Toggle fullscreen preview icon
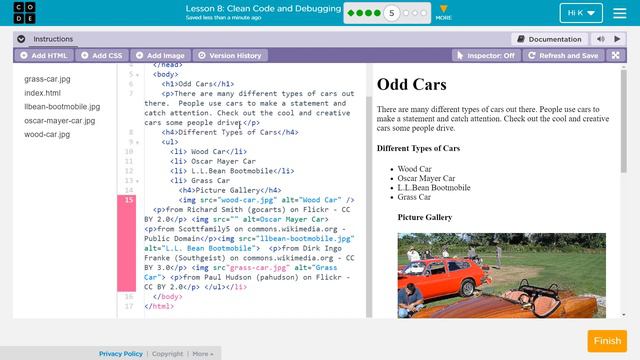Image resolution: width=640 pixels, height=360 pixels. tap(616, 56)
